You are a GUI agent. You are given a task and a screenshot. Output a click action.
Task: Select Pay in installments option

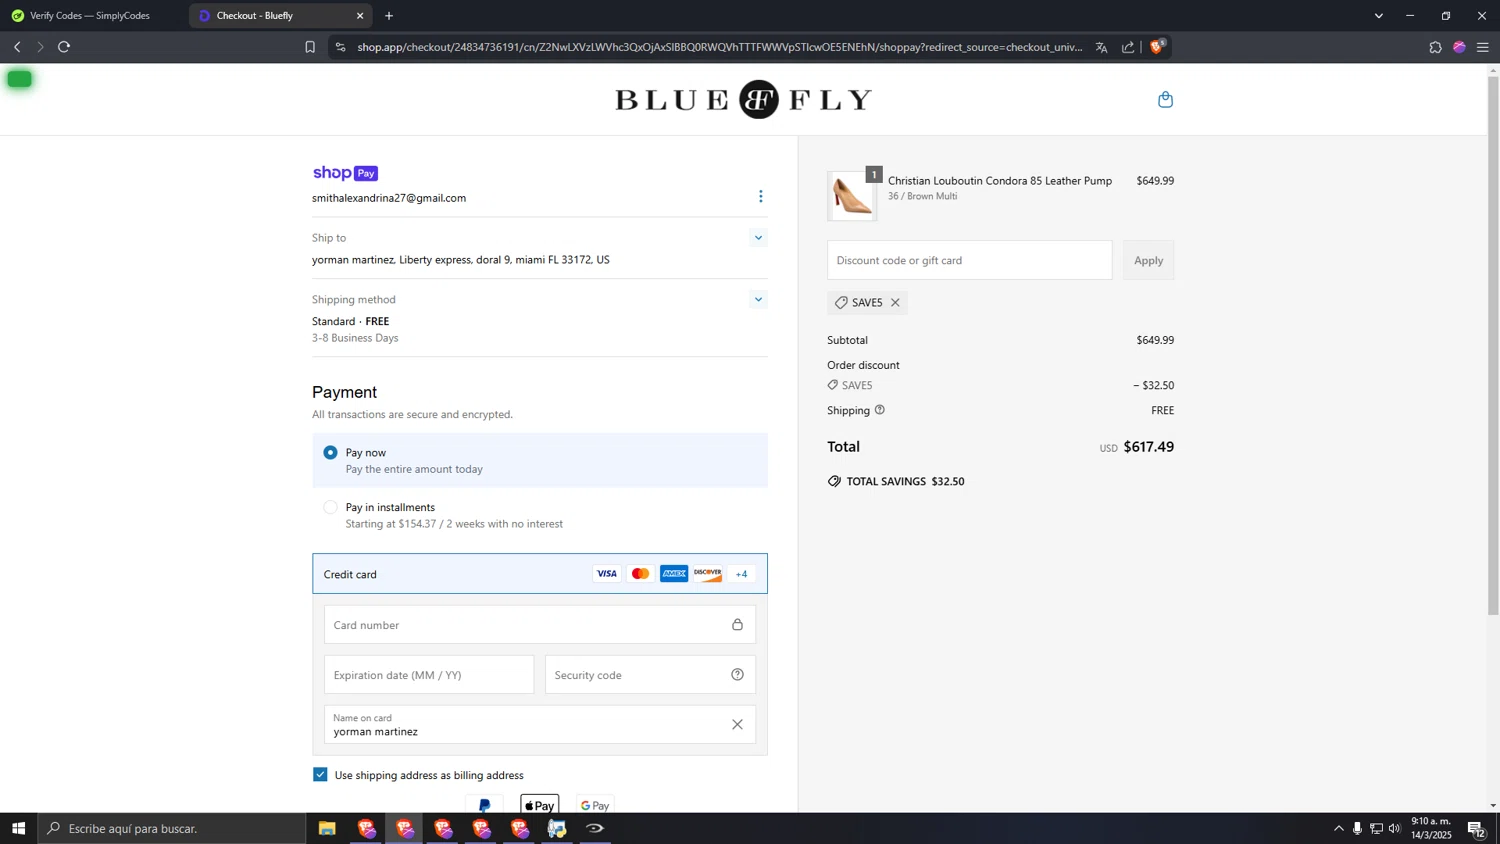pyautogui.click(x=331, y=507)
